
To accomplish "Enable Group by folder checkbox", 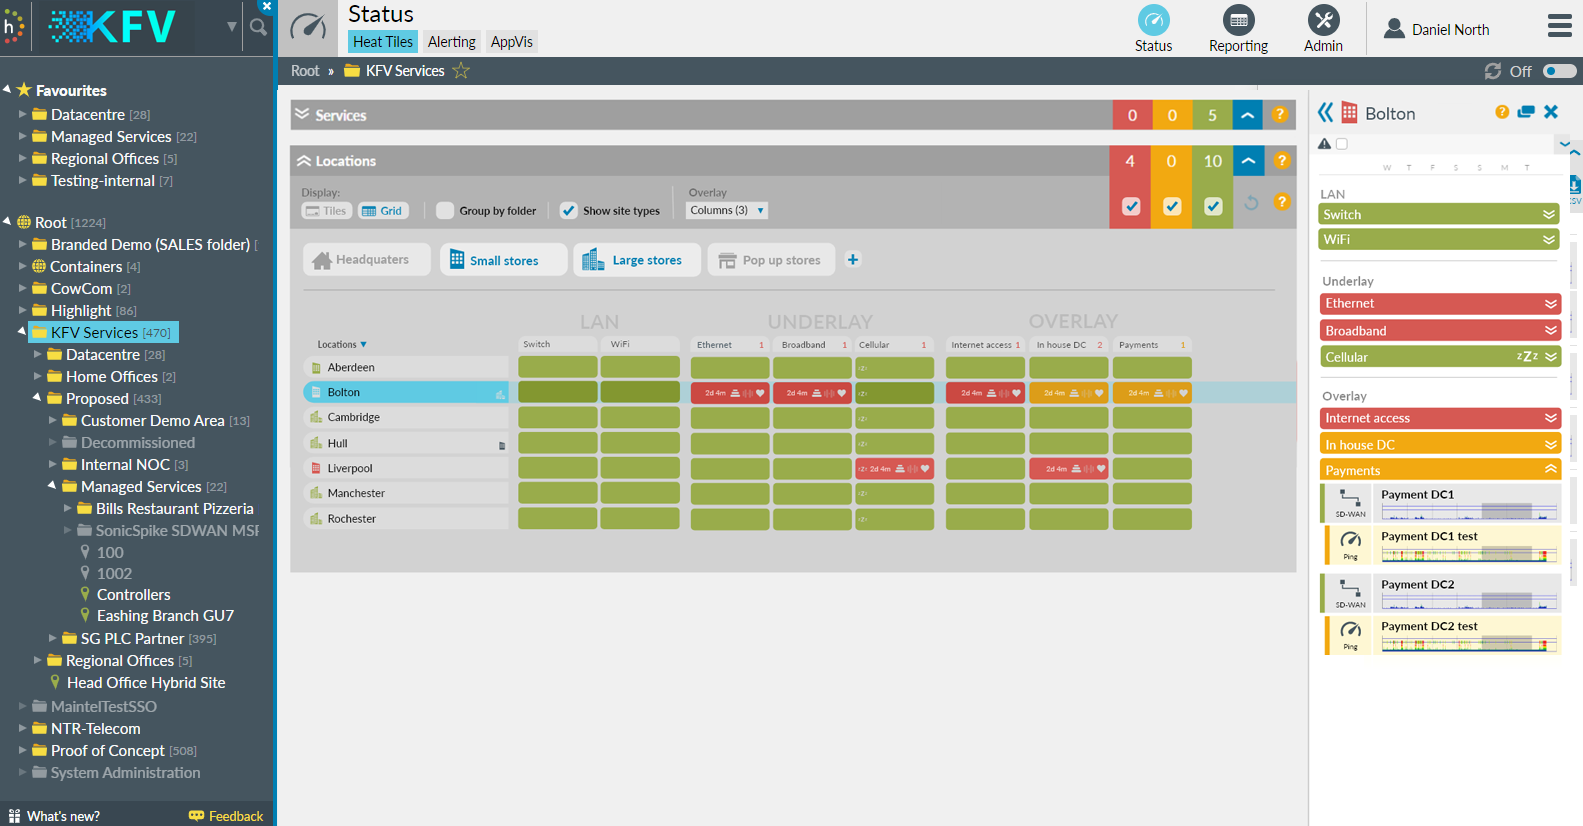I will click(x=446, y=211).
